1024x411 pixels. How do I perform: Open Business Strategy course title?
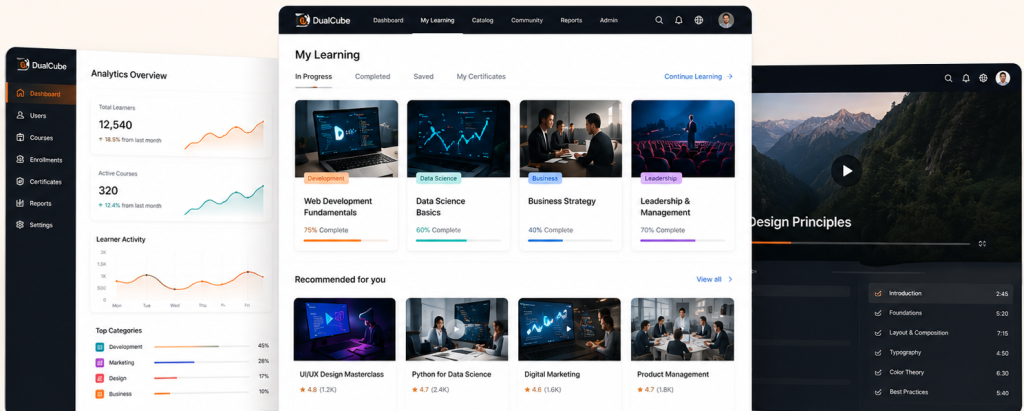(562, 201)
